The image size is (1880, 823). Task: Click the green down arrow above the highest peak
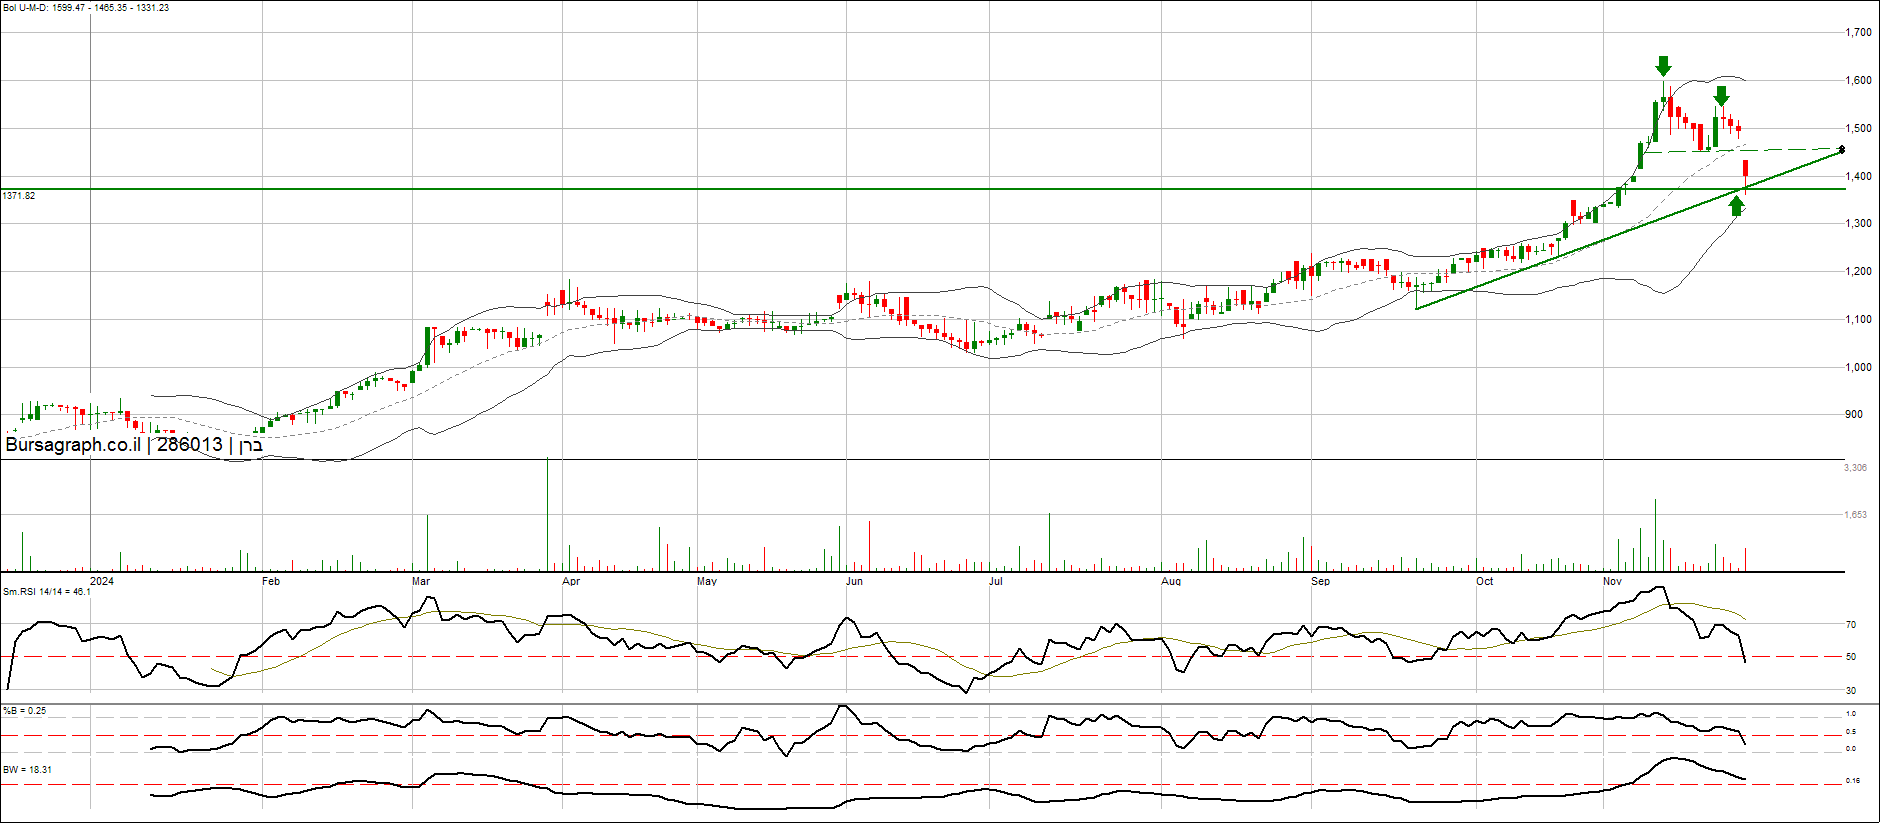[x=1663, y=66]
